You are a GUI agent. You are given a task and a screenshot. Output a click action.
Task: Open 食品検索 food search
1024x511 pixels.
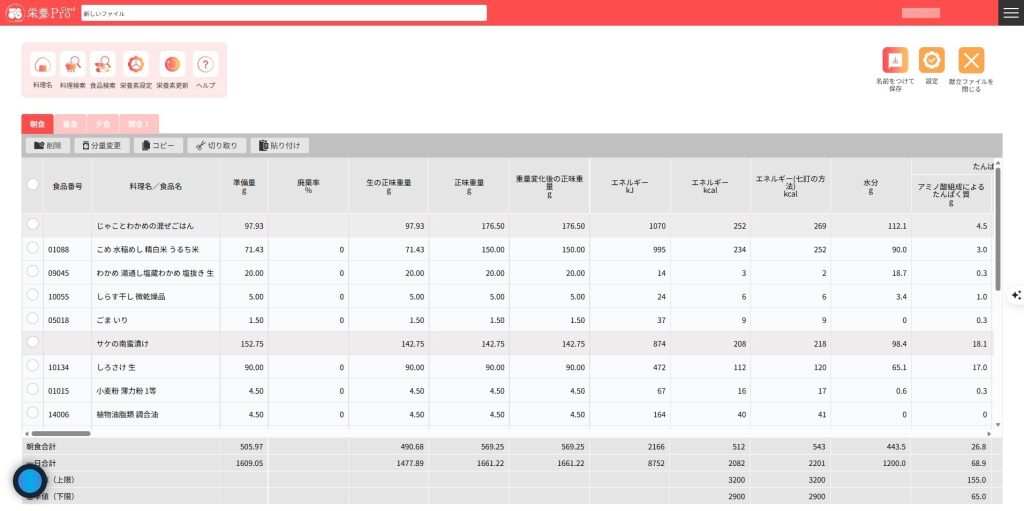[103, 66]
